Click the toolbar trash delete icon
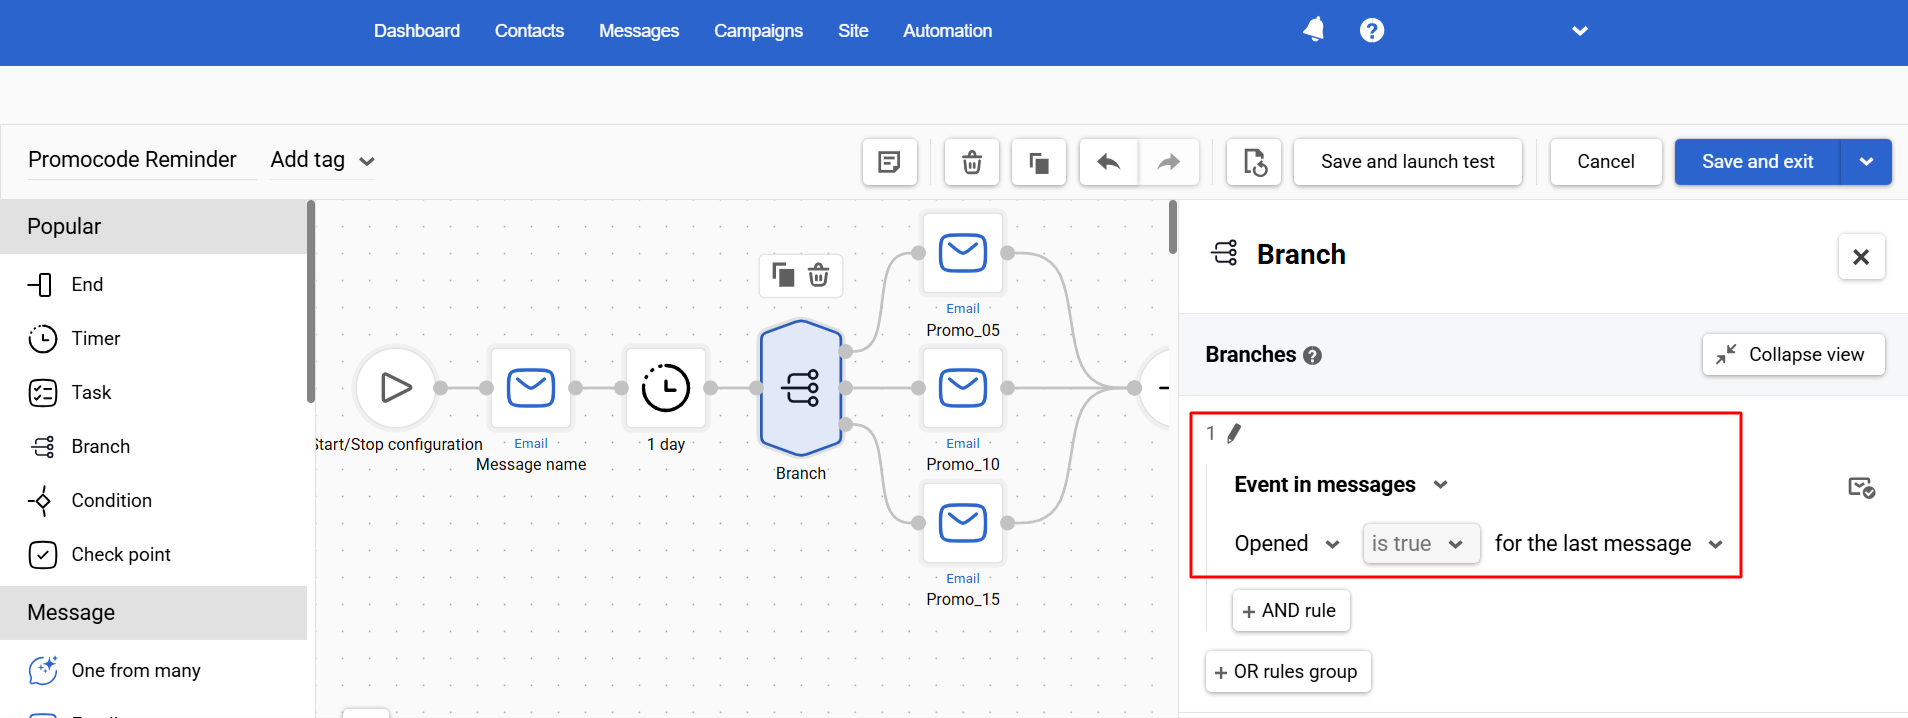This screenshot has width=1908, height=718. [x=972, y=162]
